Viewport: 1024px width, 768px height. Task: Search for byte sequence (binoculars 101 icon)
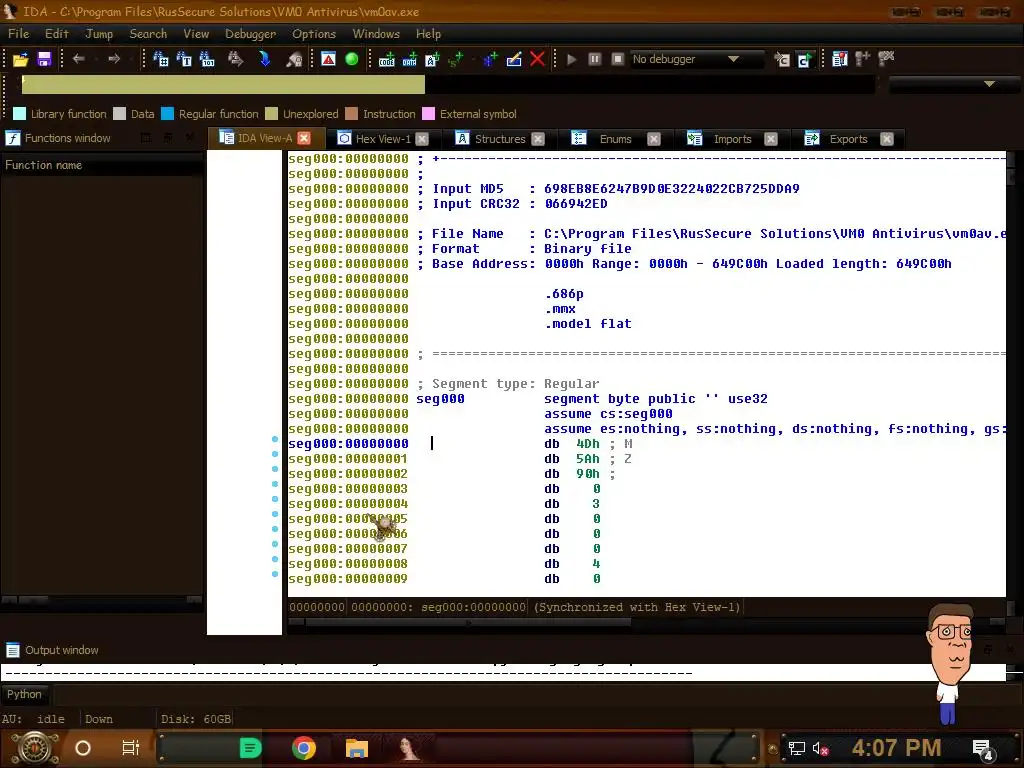click(x=207, y=59)
